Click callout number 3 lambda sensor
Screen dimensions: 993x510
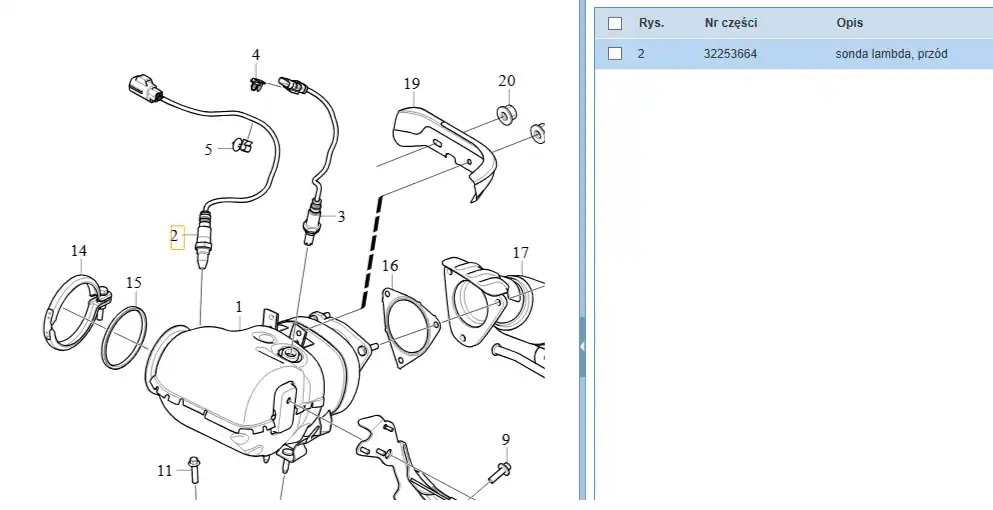(x=340, y=216)
